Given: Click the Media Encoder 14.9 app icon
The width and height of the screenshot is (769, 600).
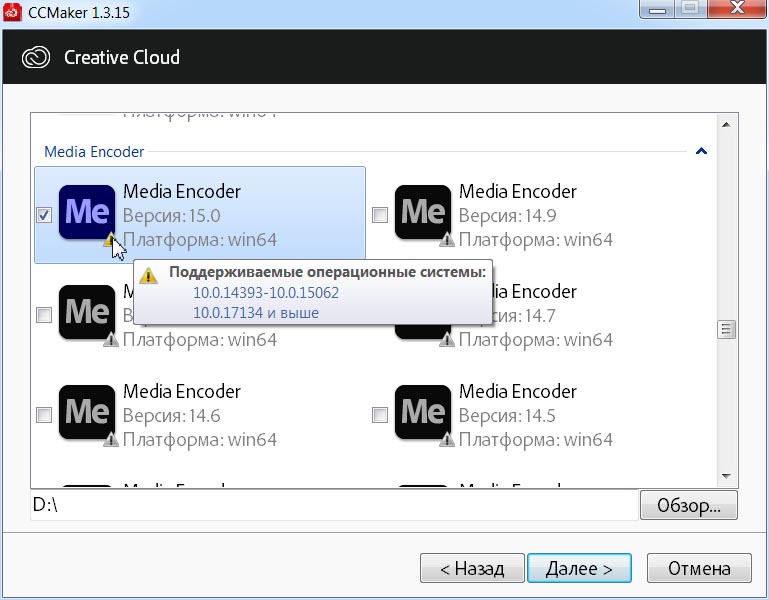Looking at the screenshot, I should (423, 212).
